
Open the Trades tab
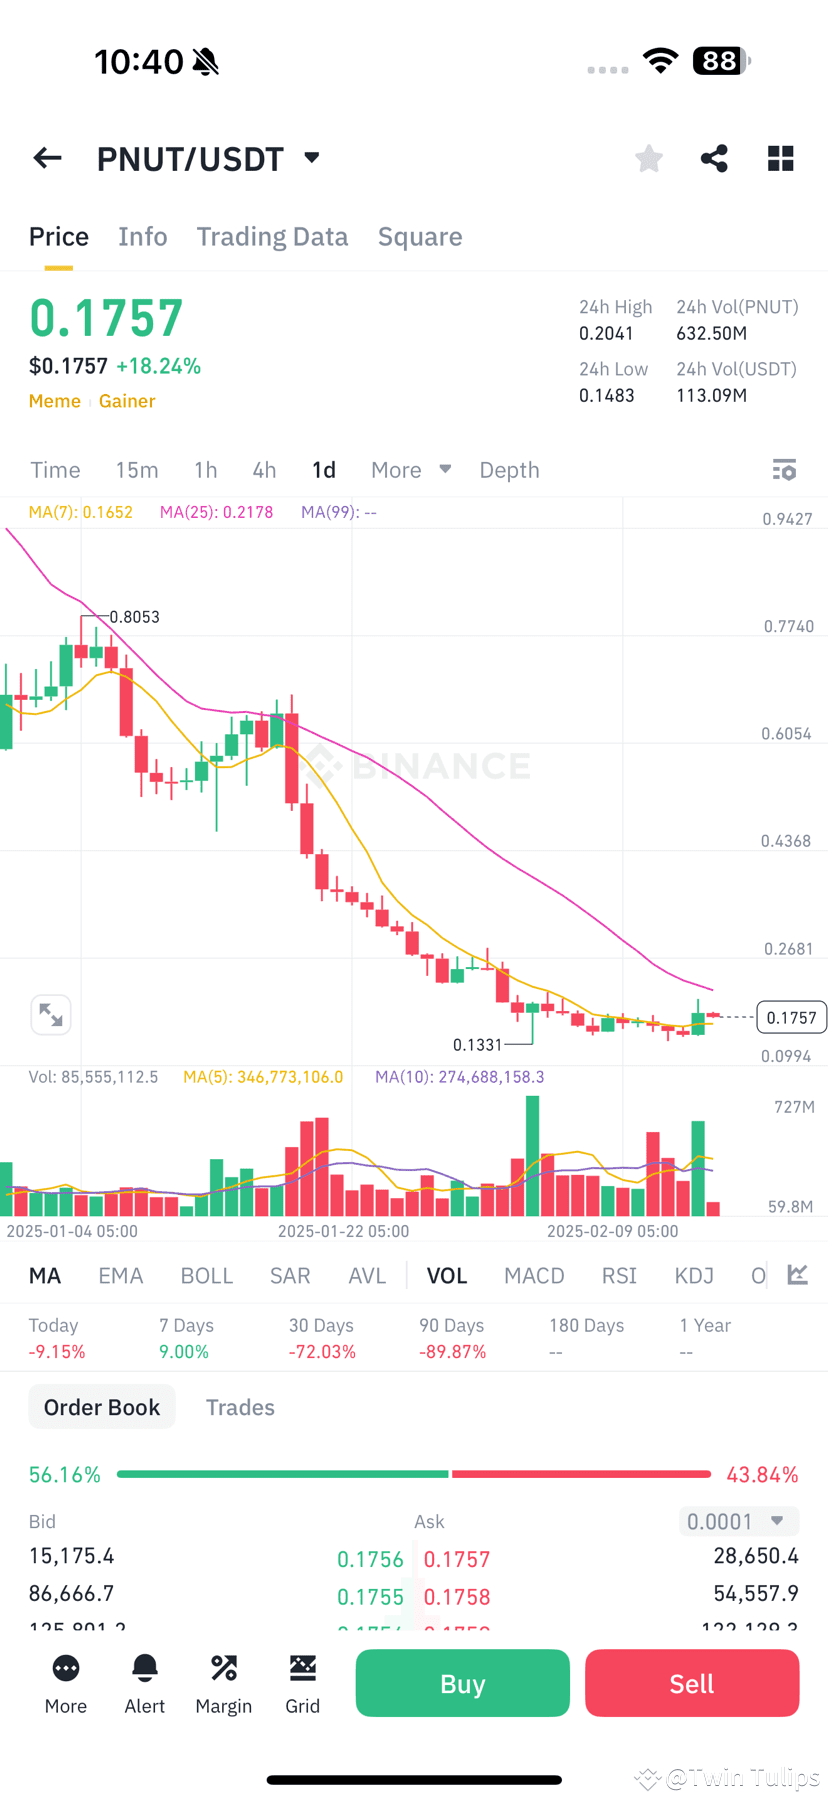coord(240,1406)
